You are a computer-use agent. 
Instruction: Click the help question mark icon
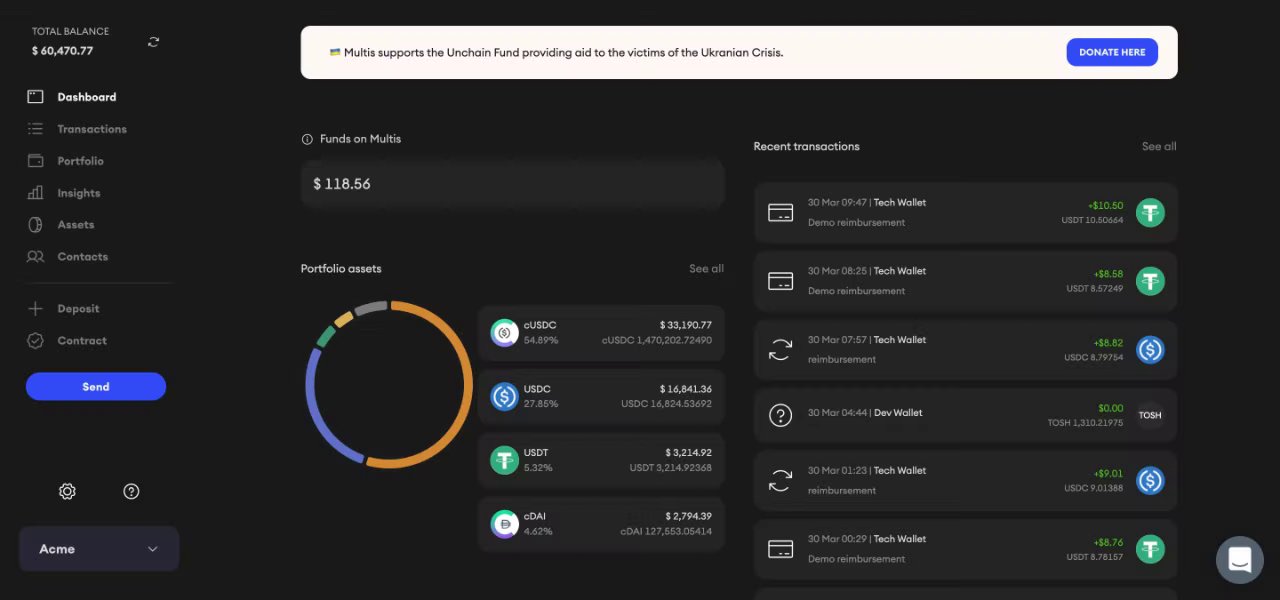tap(131, 491)
